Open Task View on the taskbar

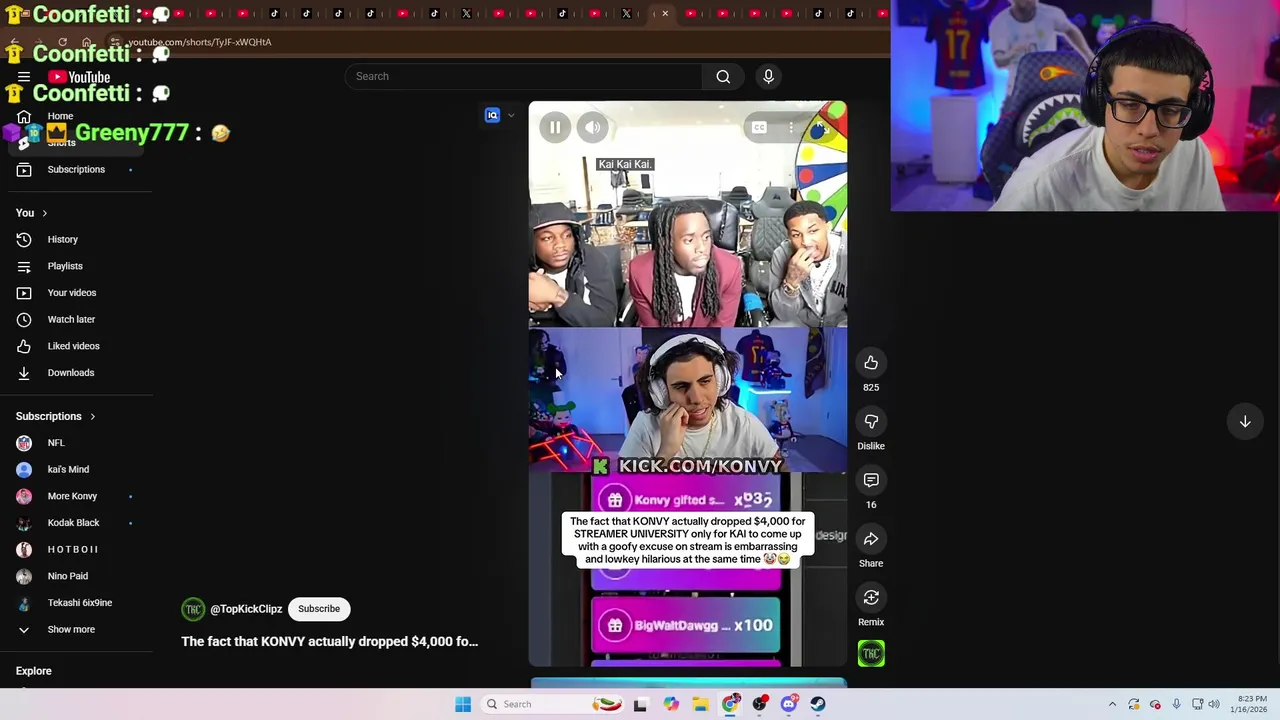coord(640,704)
